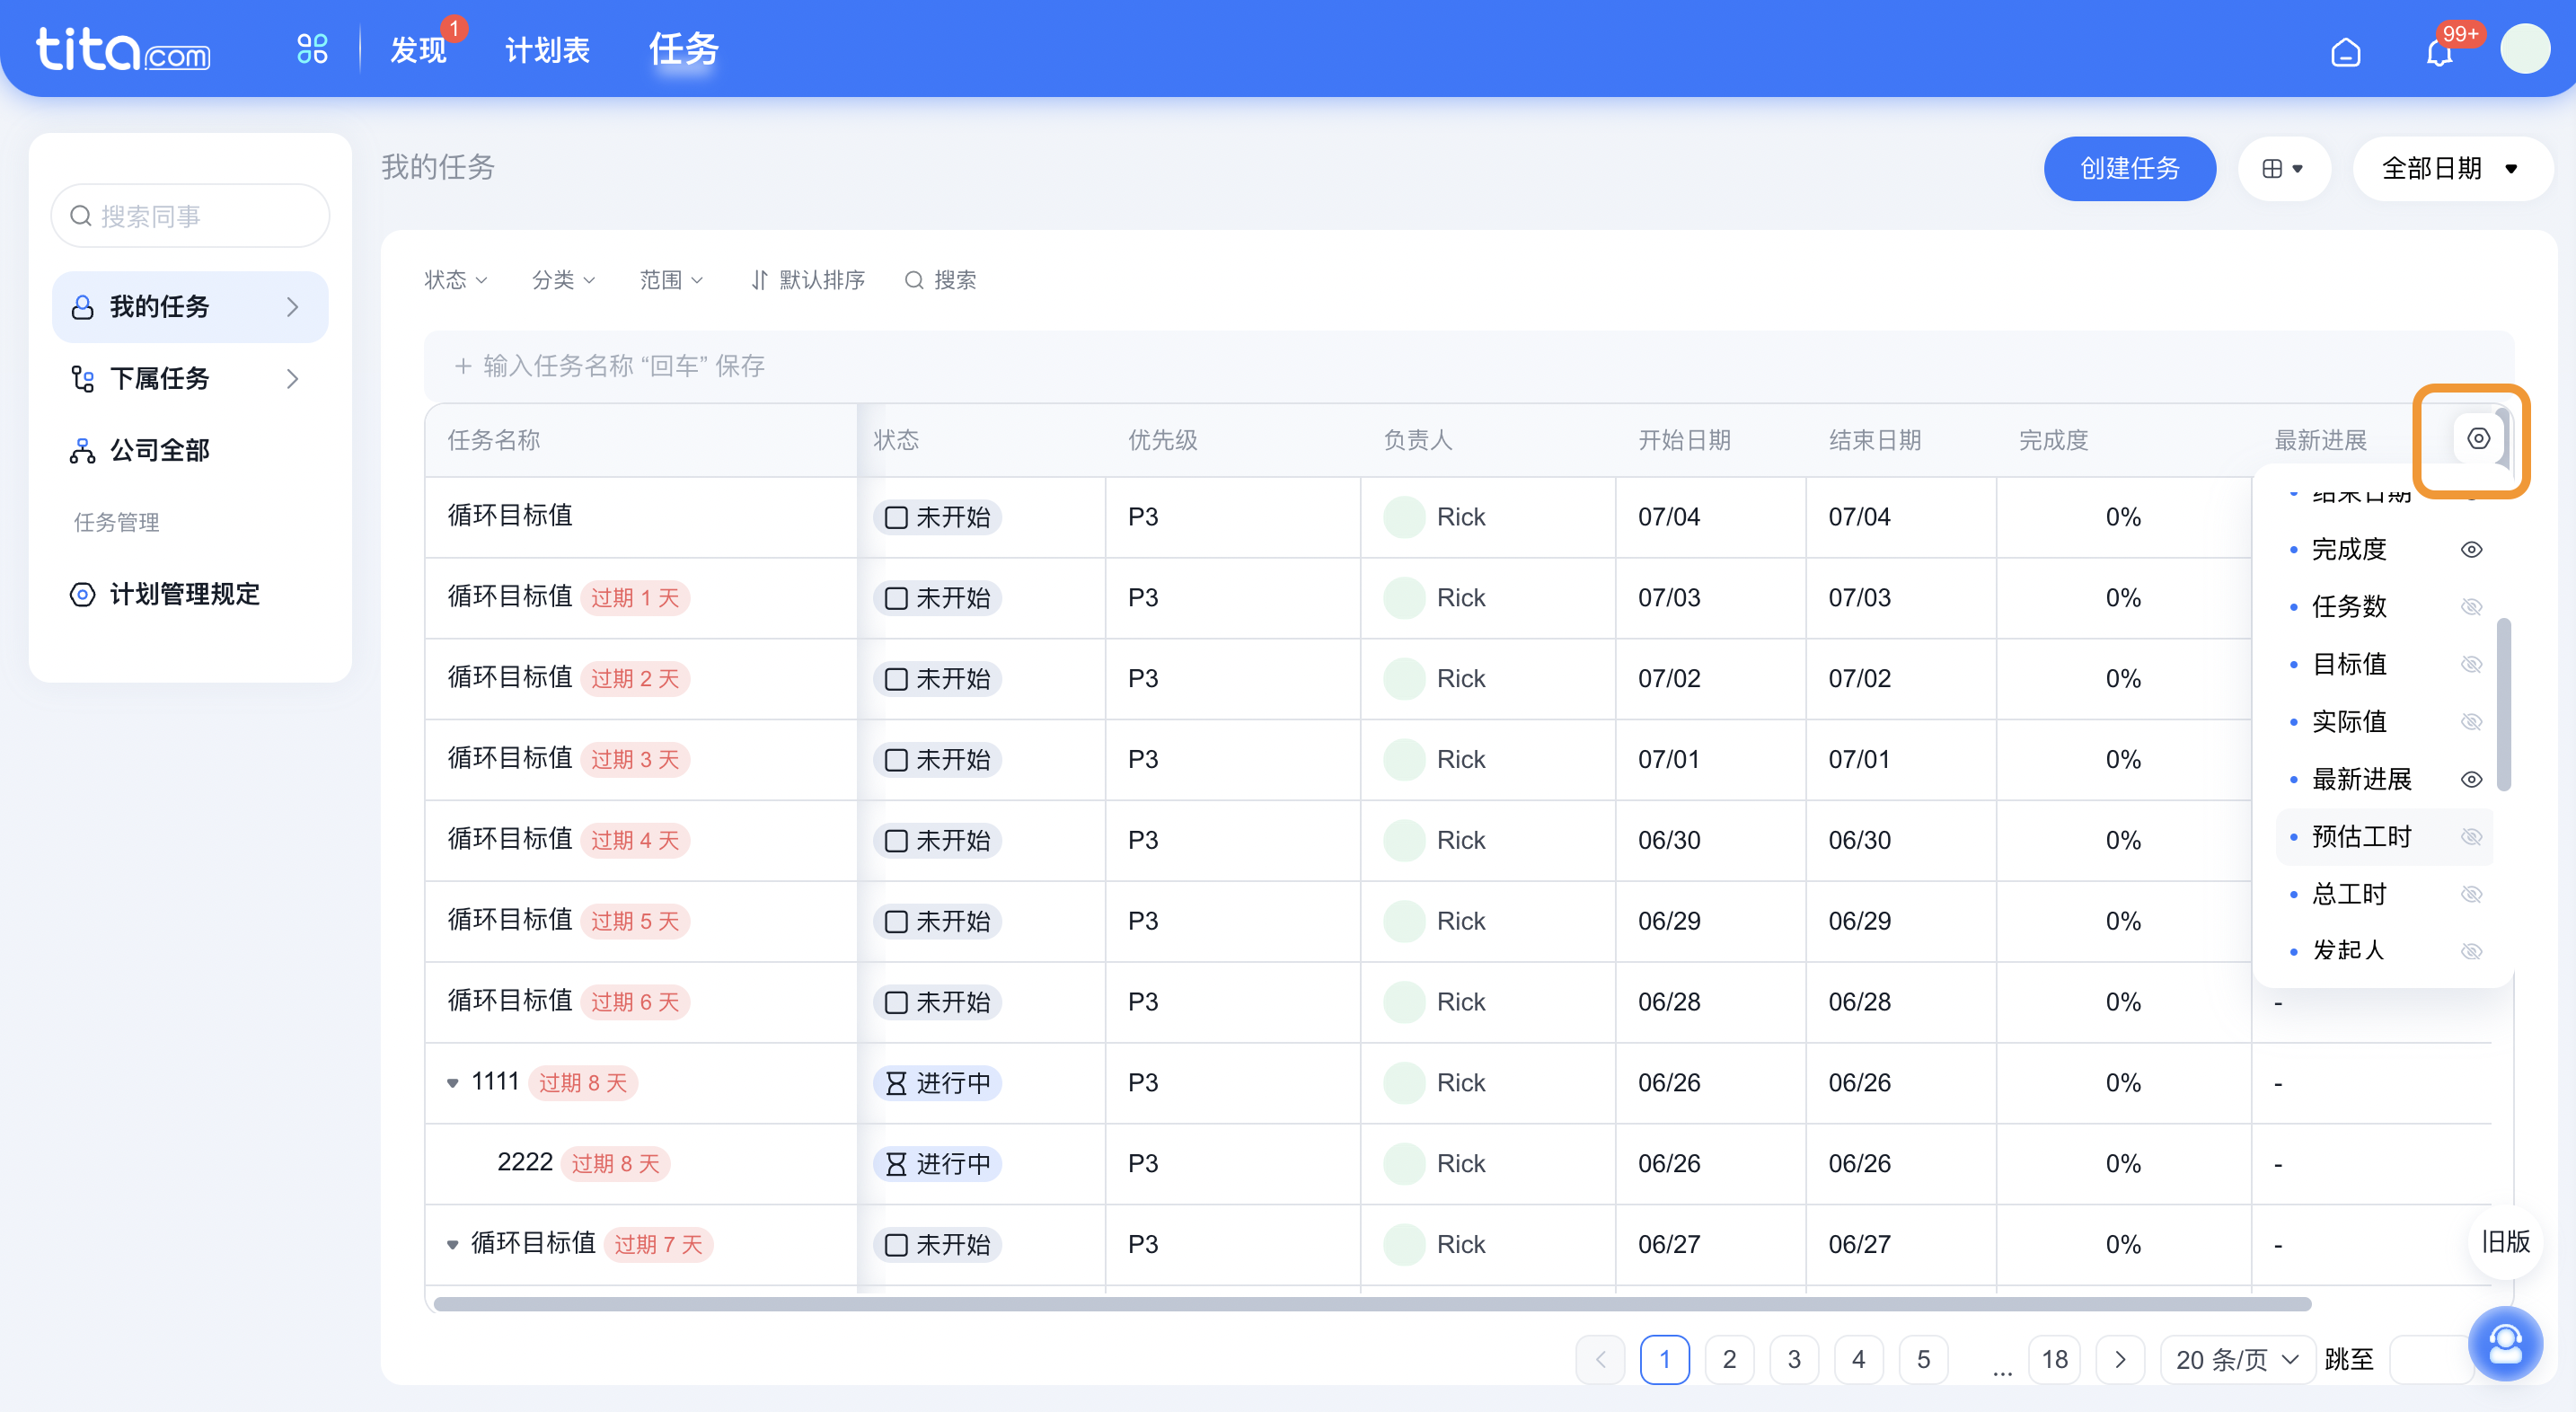
Task: Show the 发起人 column
Action: tap(2471, 950)
